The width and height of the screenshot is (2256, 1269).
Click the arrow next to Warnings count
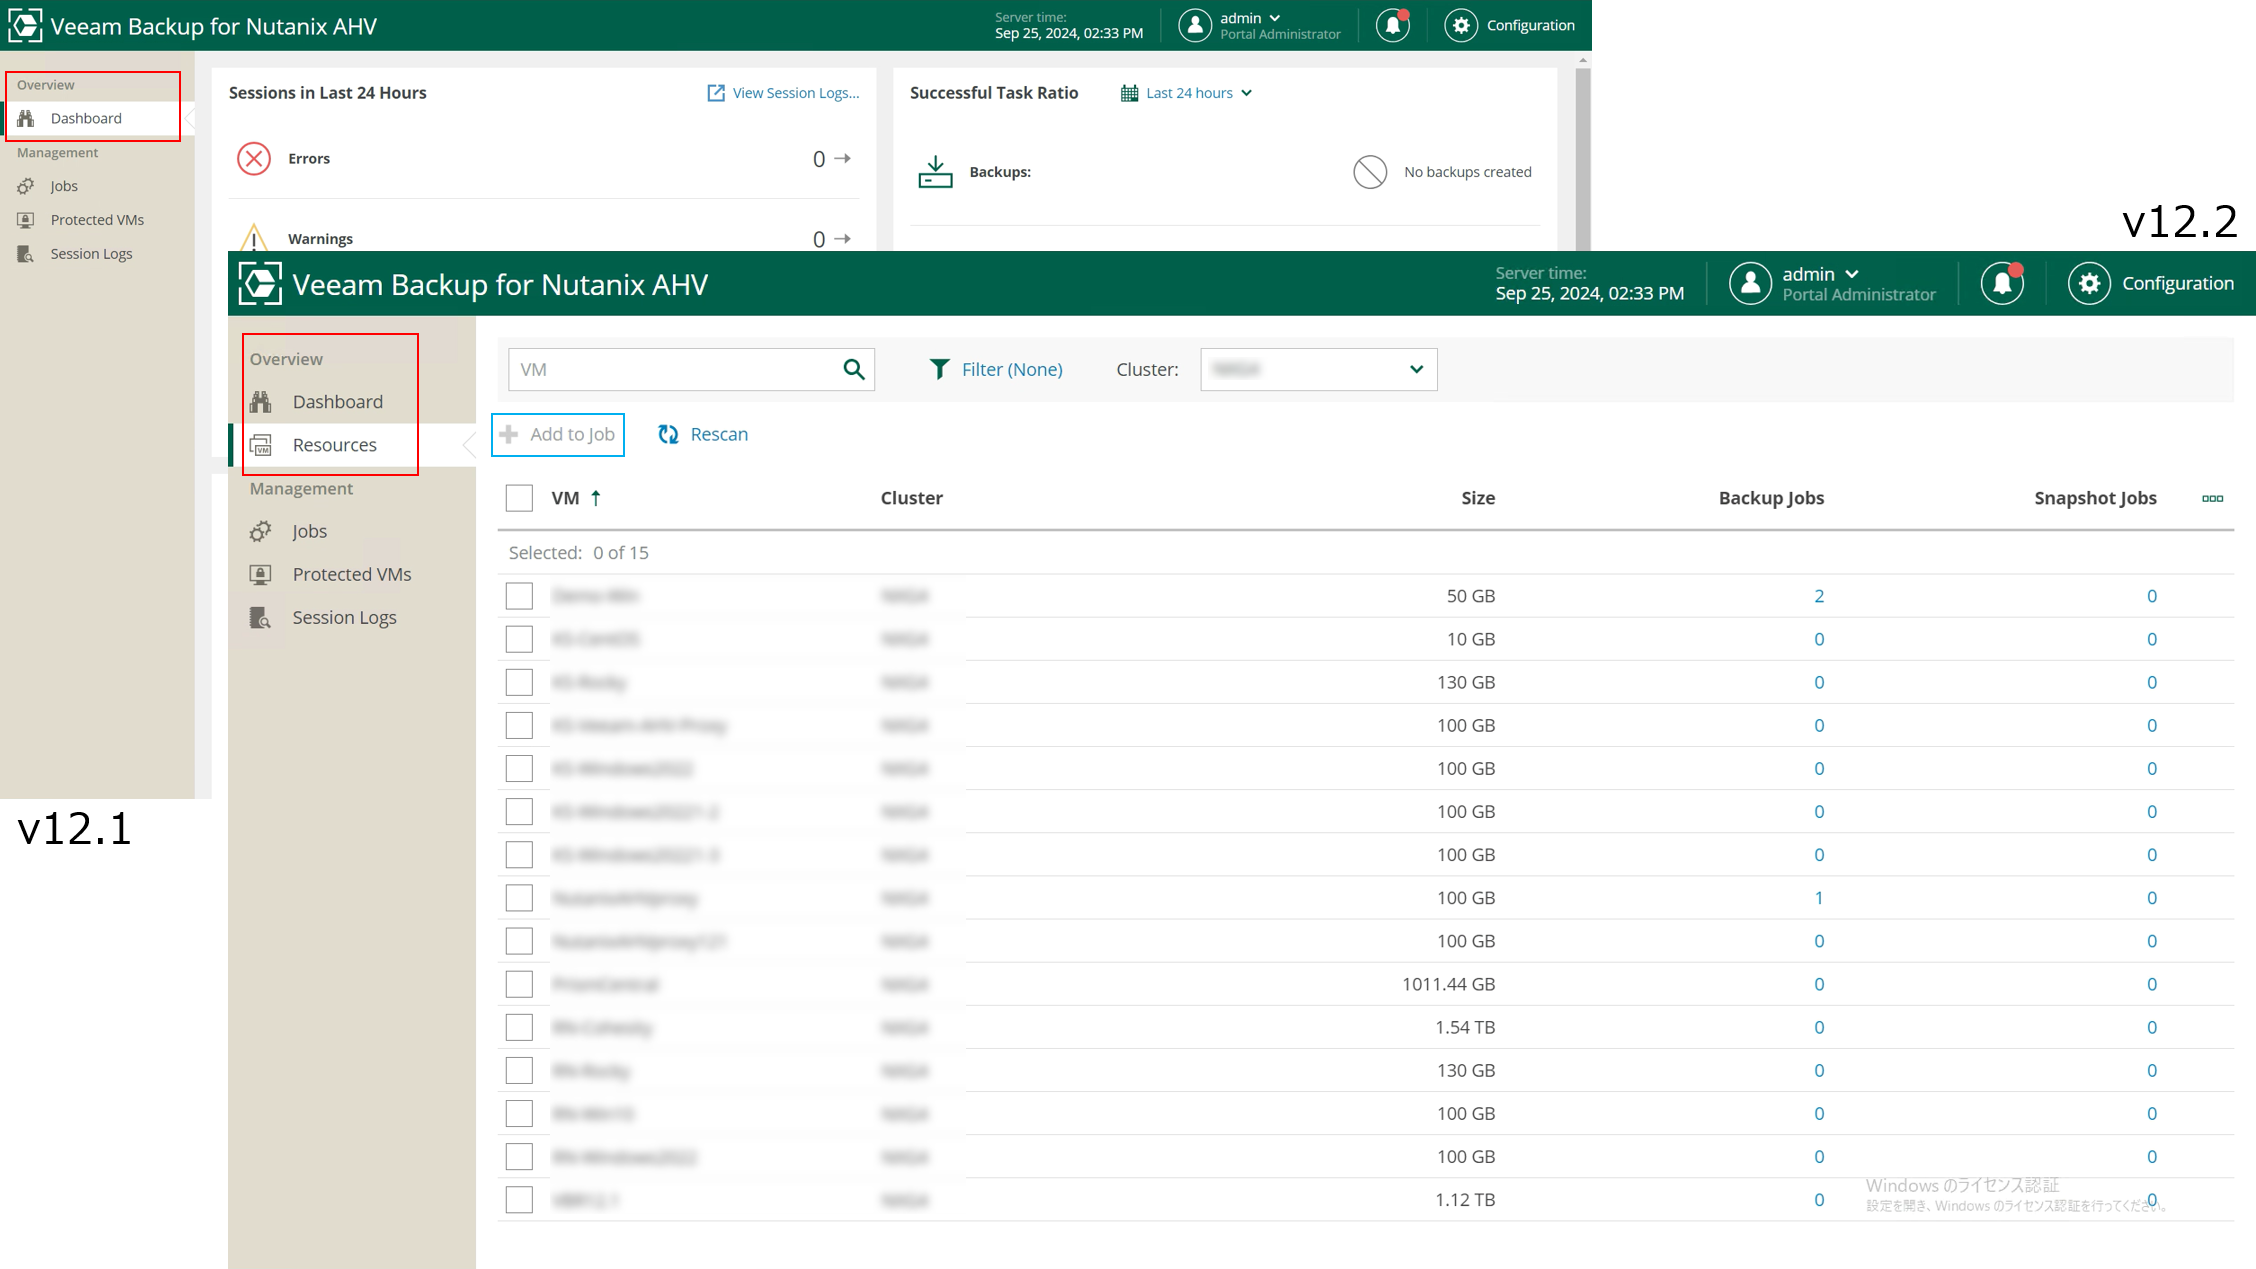[843, 238]
